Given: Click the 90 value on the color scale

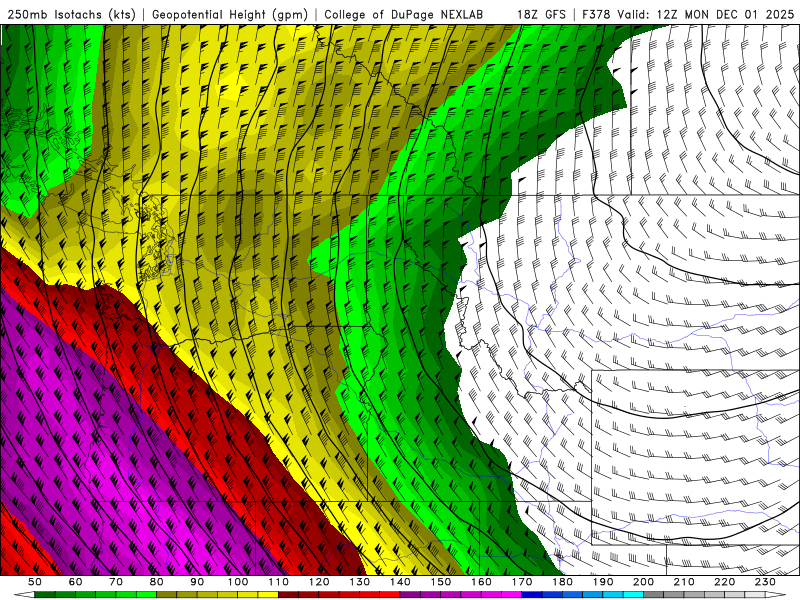Looking at the screenshot, I should click(x=197, y=582).
